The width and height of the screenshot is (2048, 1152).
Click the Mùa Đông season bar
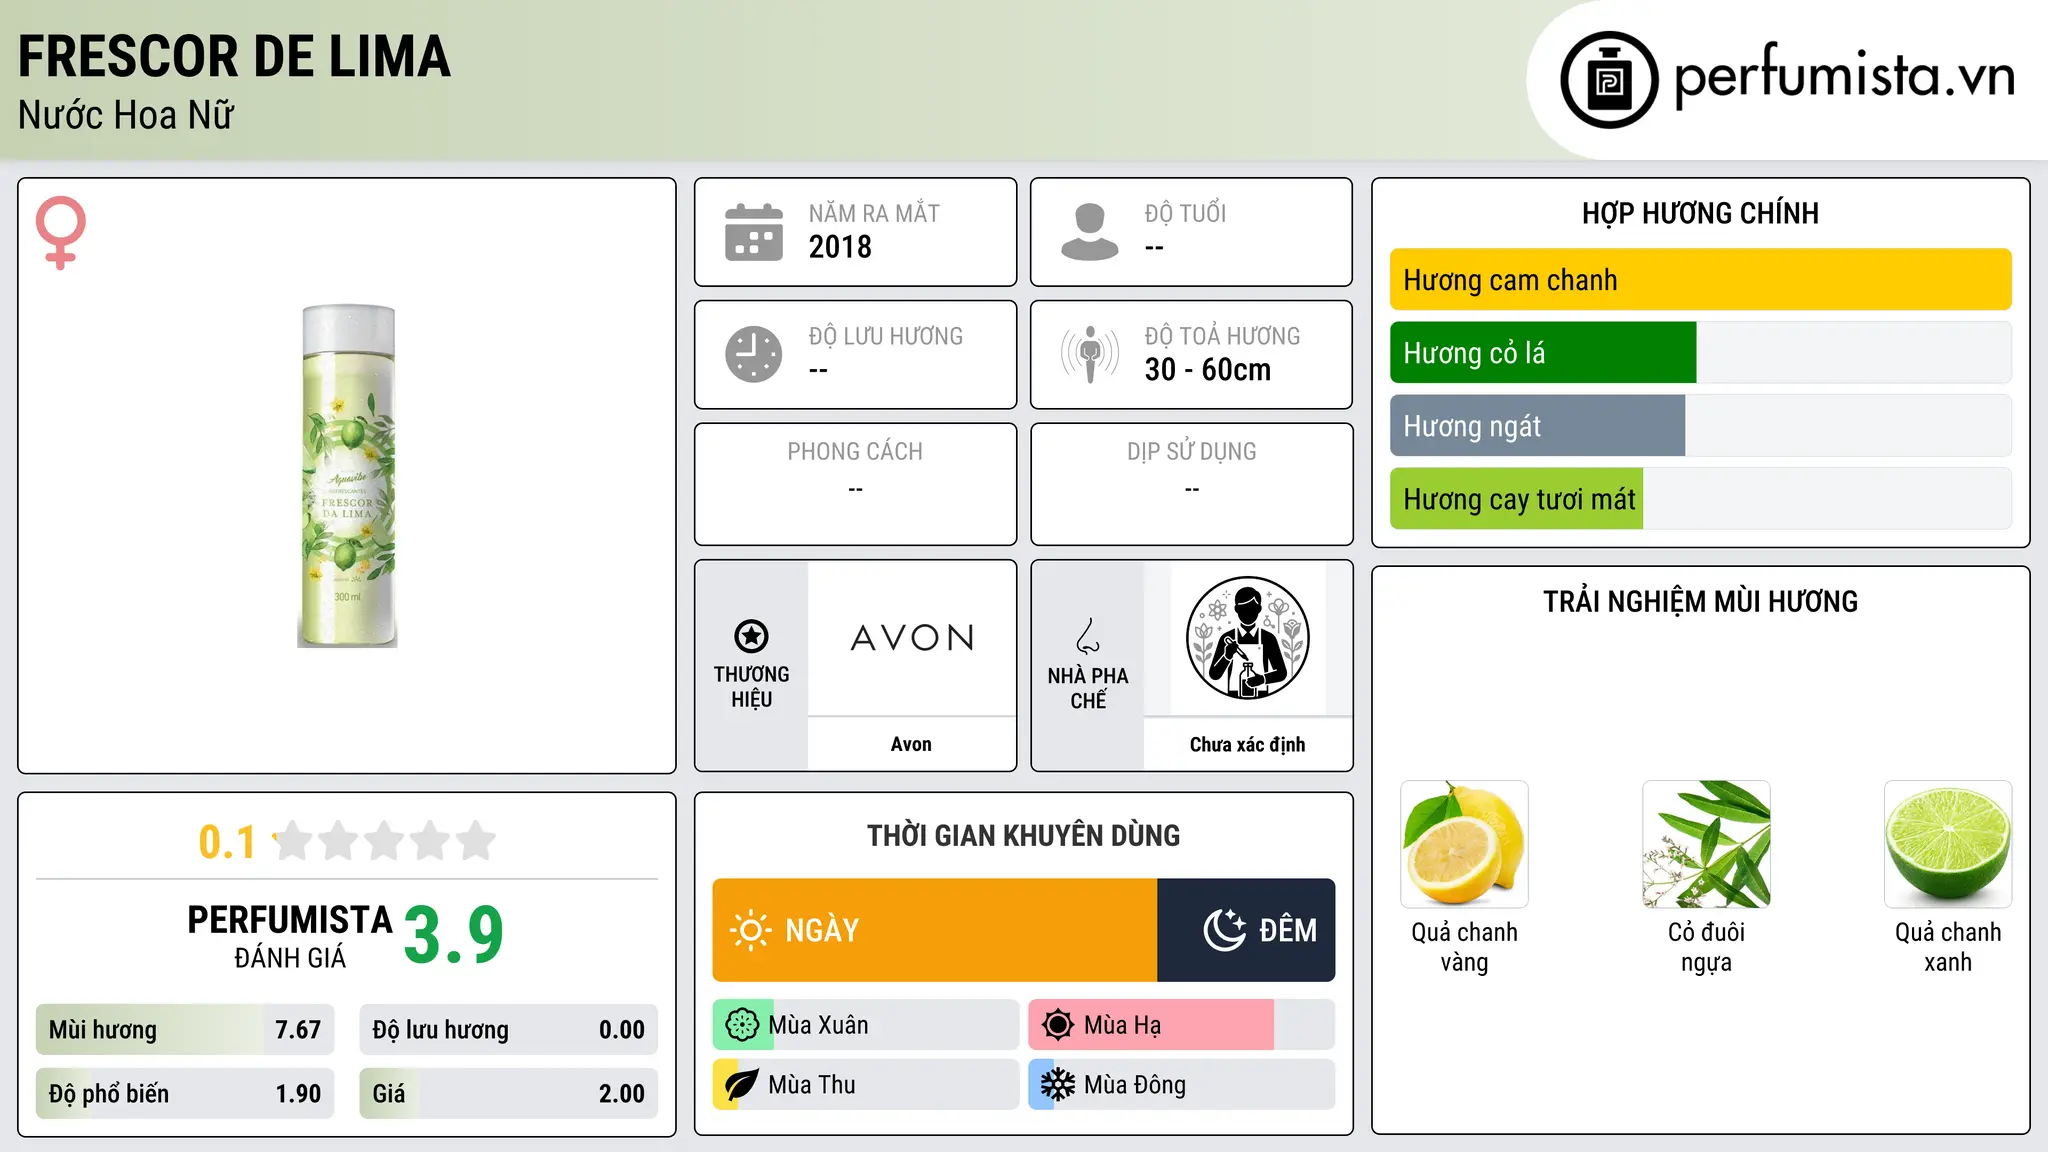1182,1085
